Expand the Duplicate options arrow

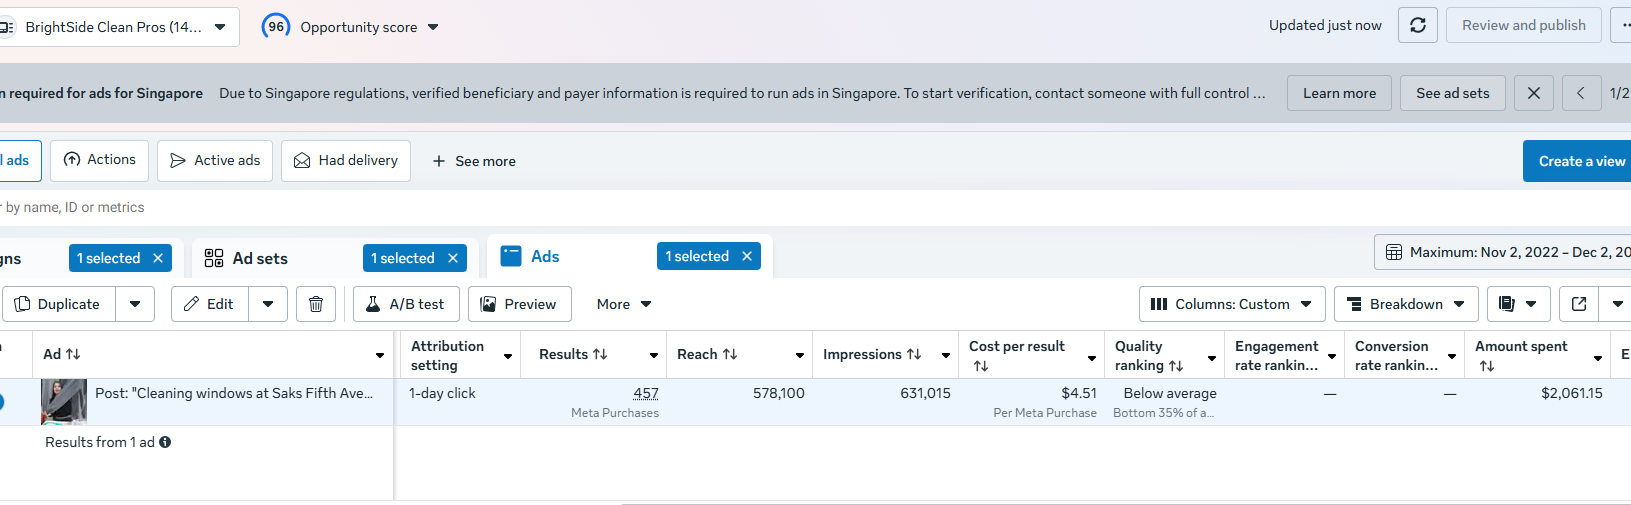tap(135, 304)
